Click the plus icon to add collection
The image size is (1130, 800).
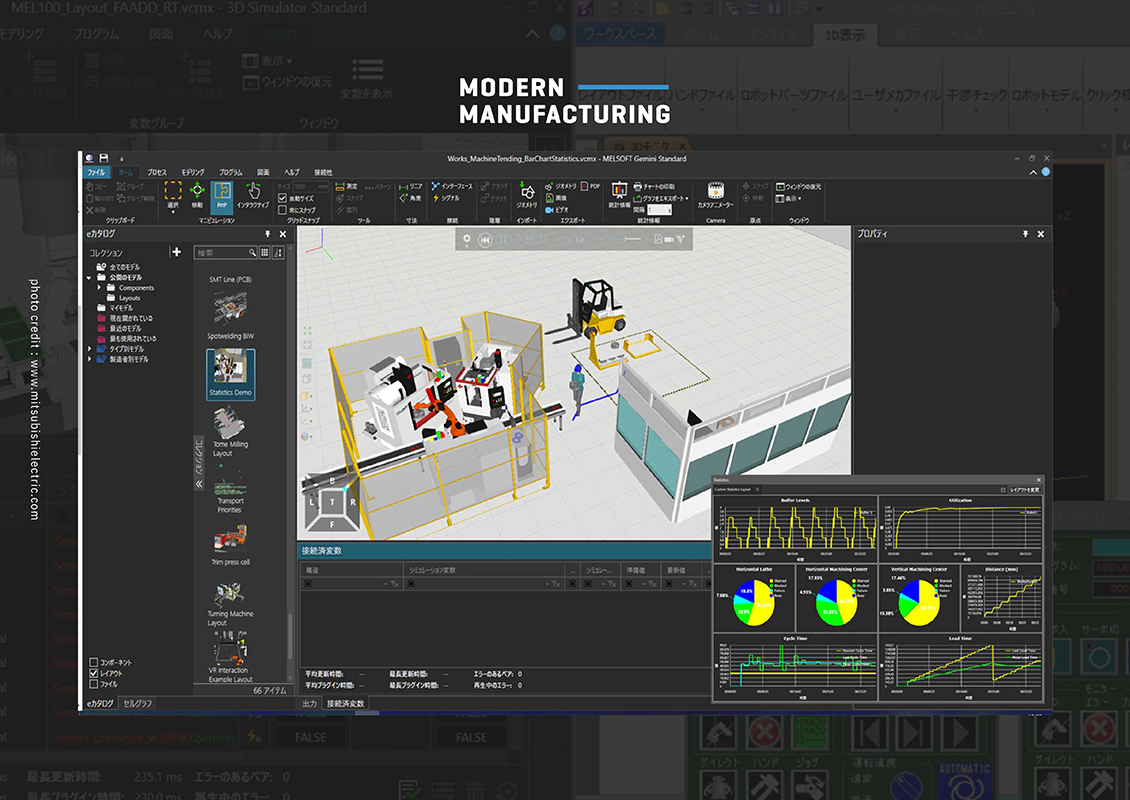[x=177, y=253]
